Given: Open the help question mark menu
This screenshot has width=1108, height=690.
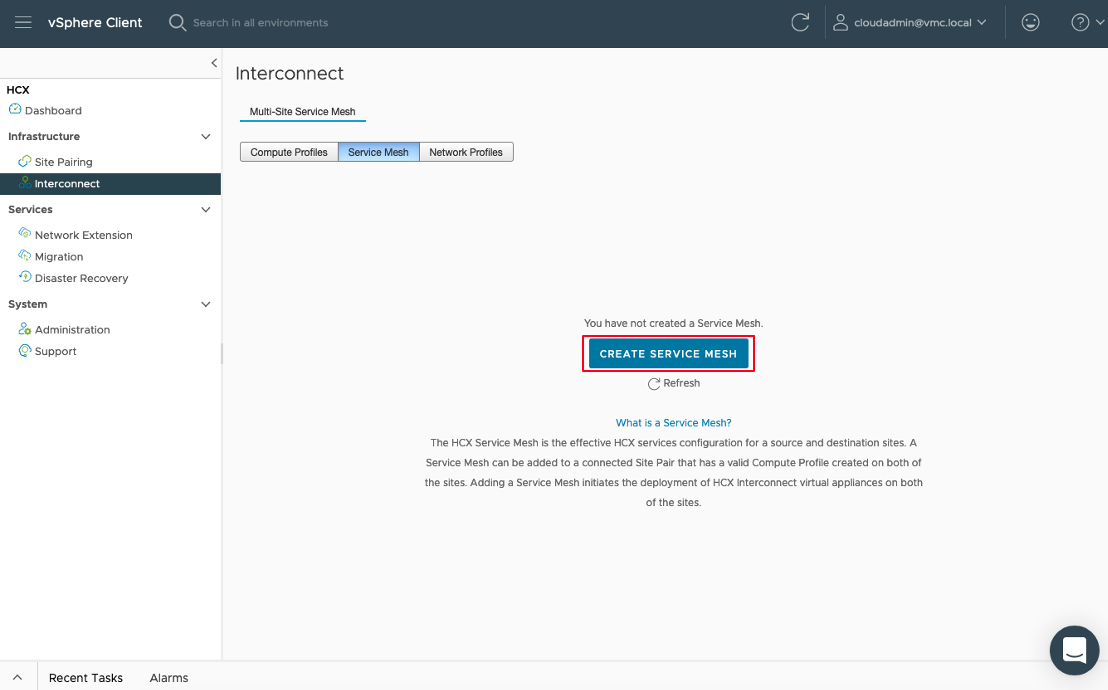Looking at the screenshot, I should tap(1080, 23).
